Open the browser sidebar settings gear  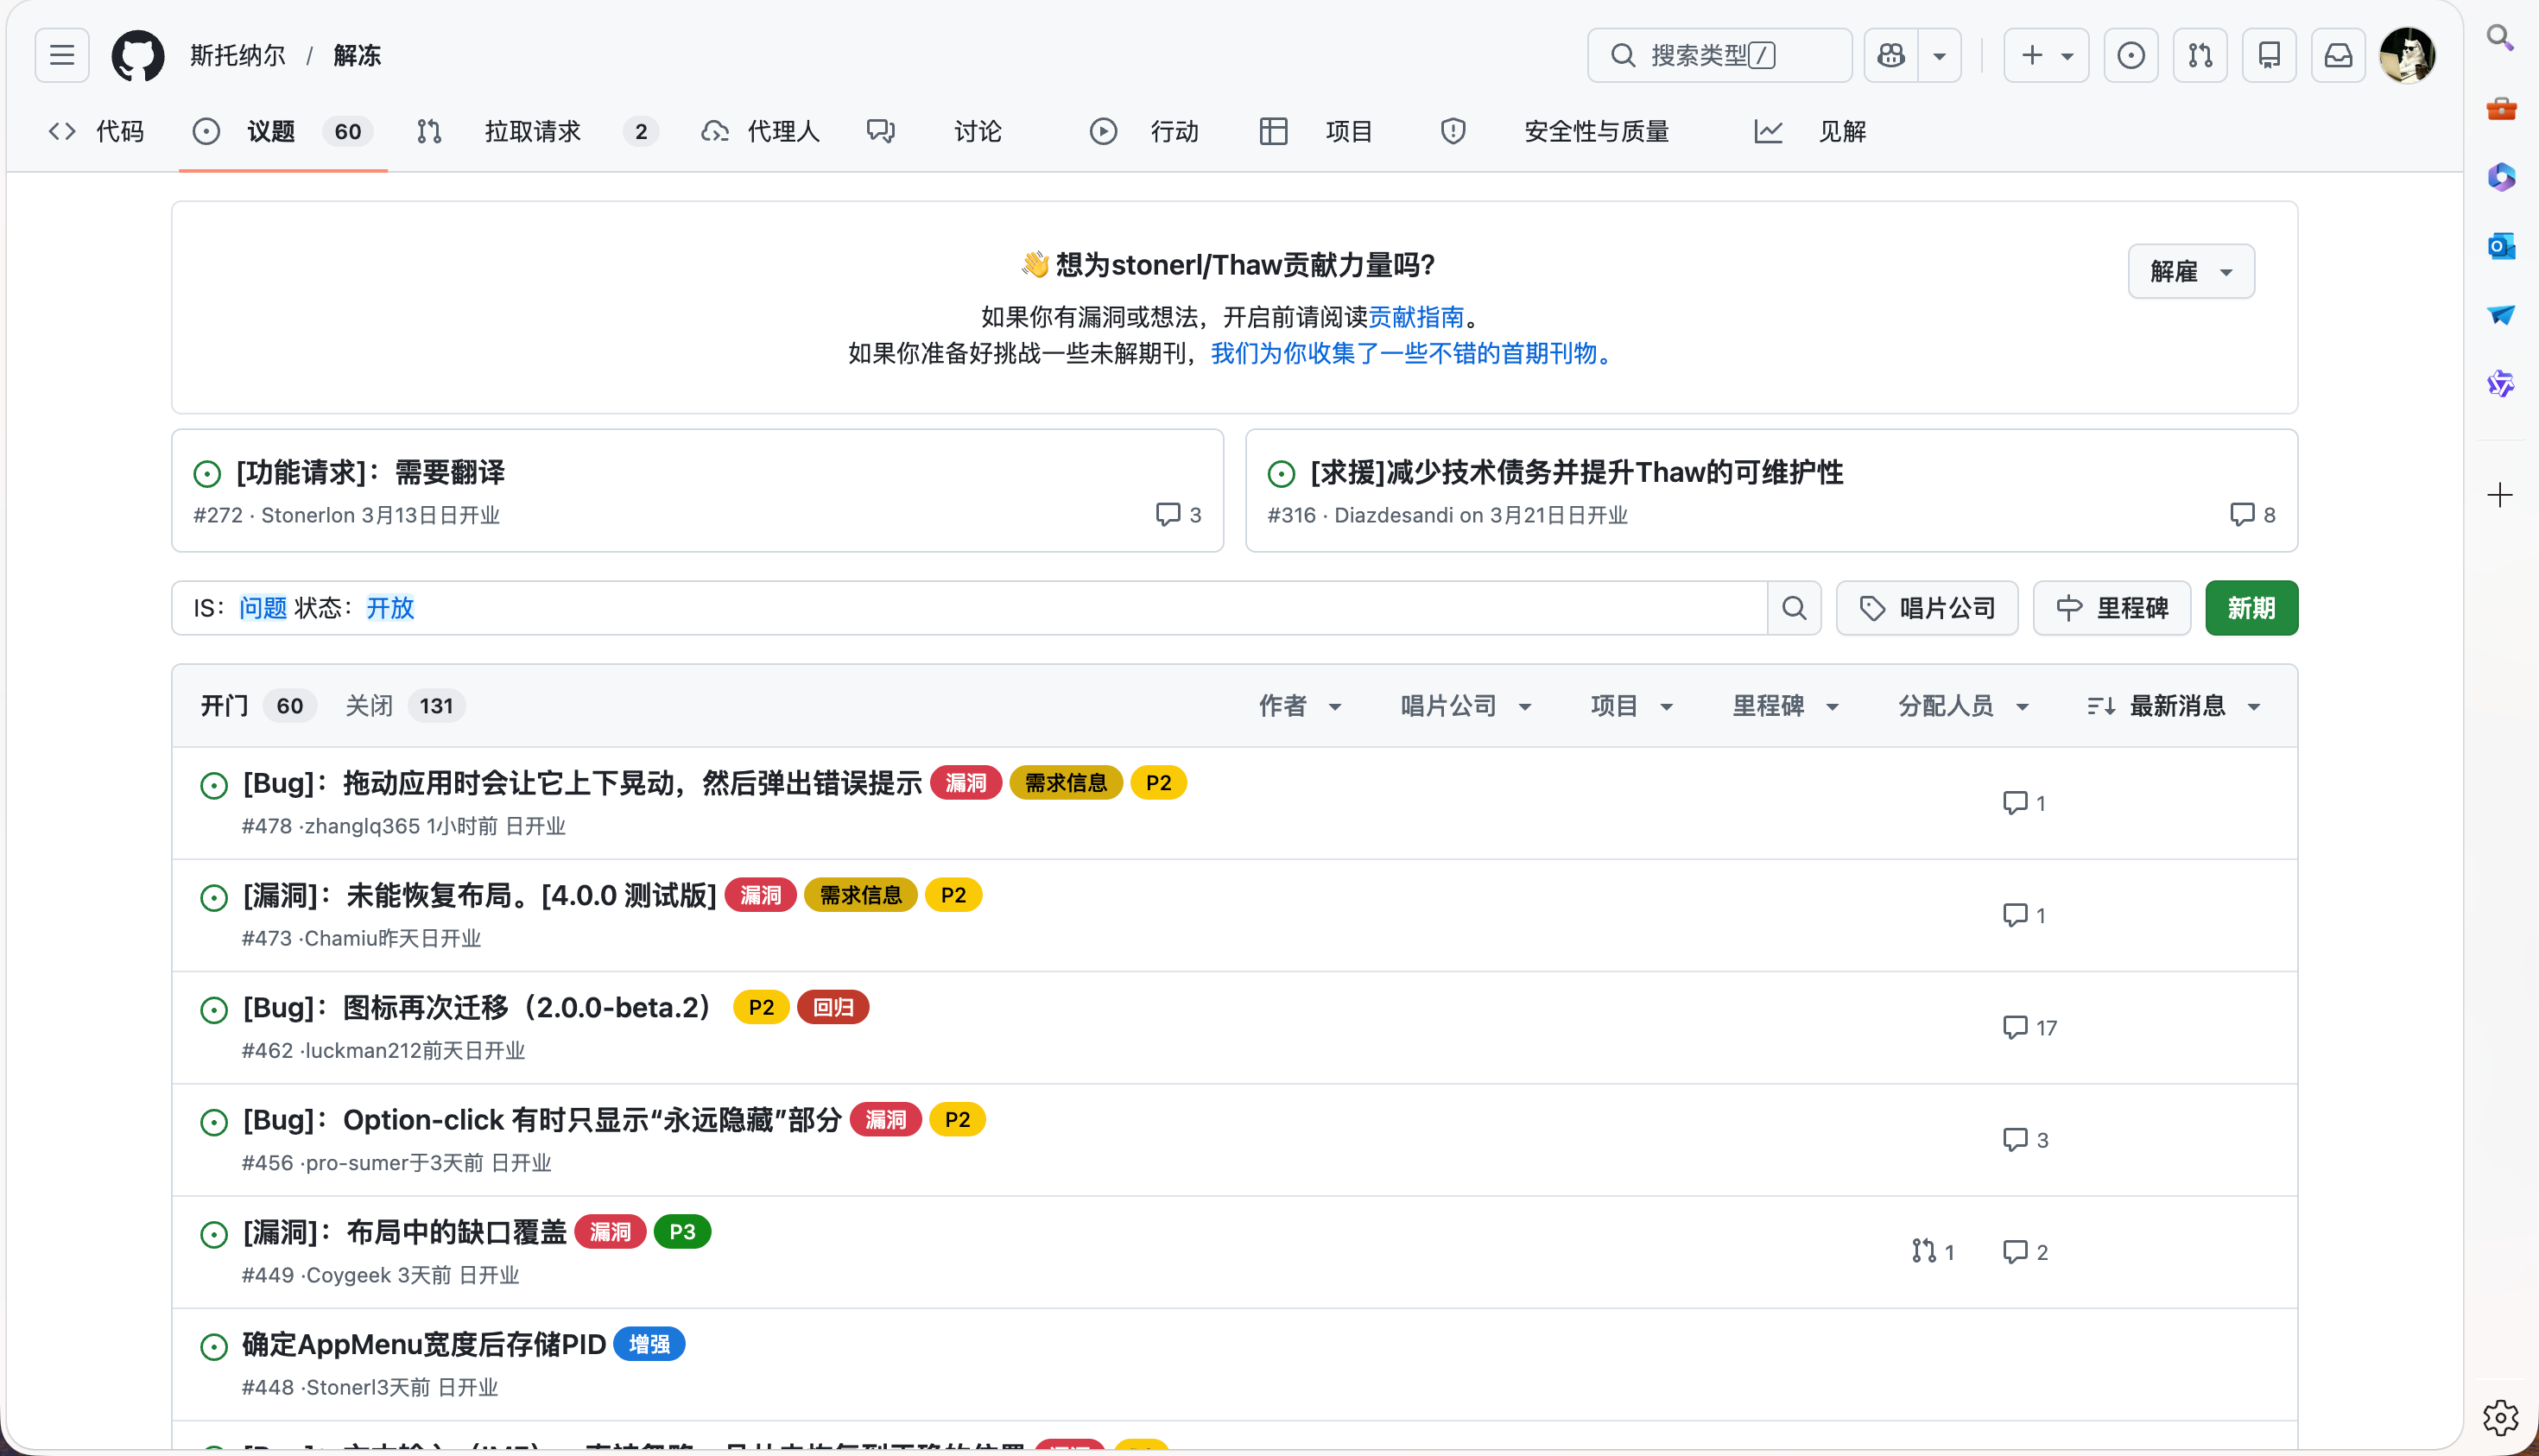click(2500, 1416)
